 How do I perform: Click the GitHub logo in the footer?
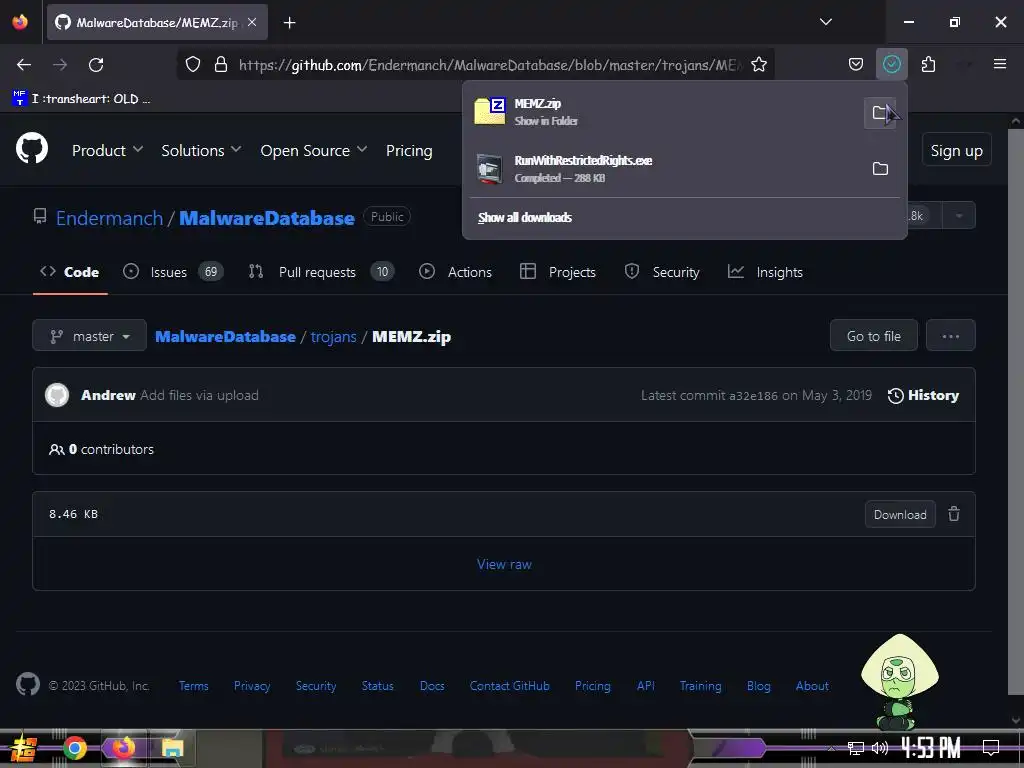(x=27, y=684)
